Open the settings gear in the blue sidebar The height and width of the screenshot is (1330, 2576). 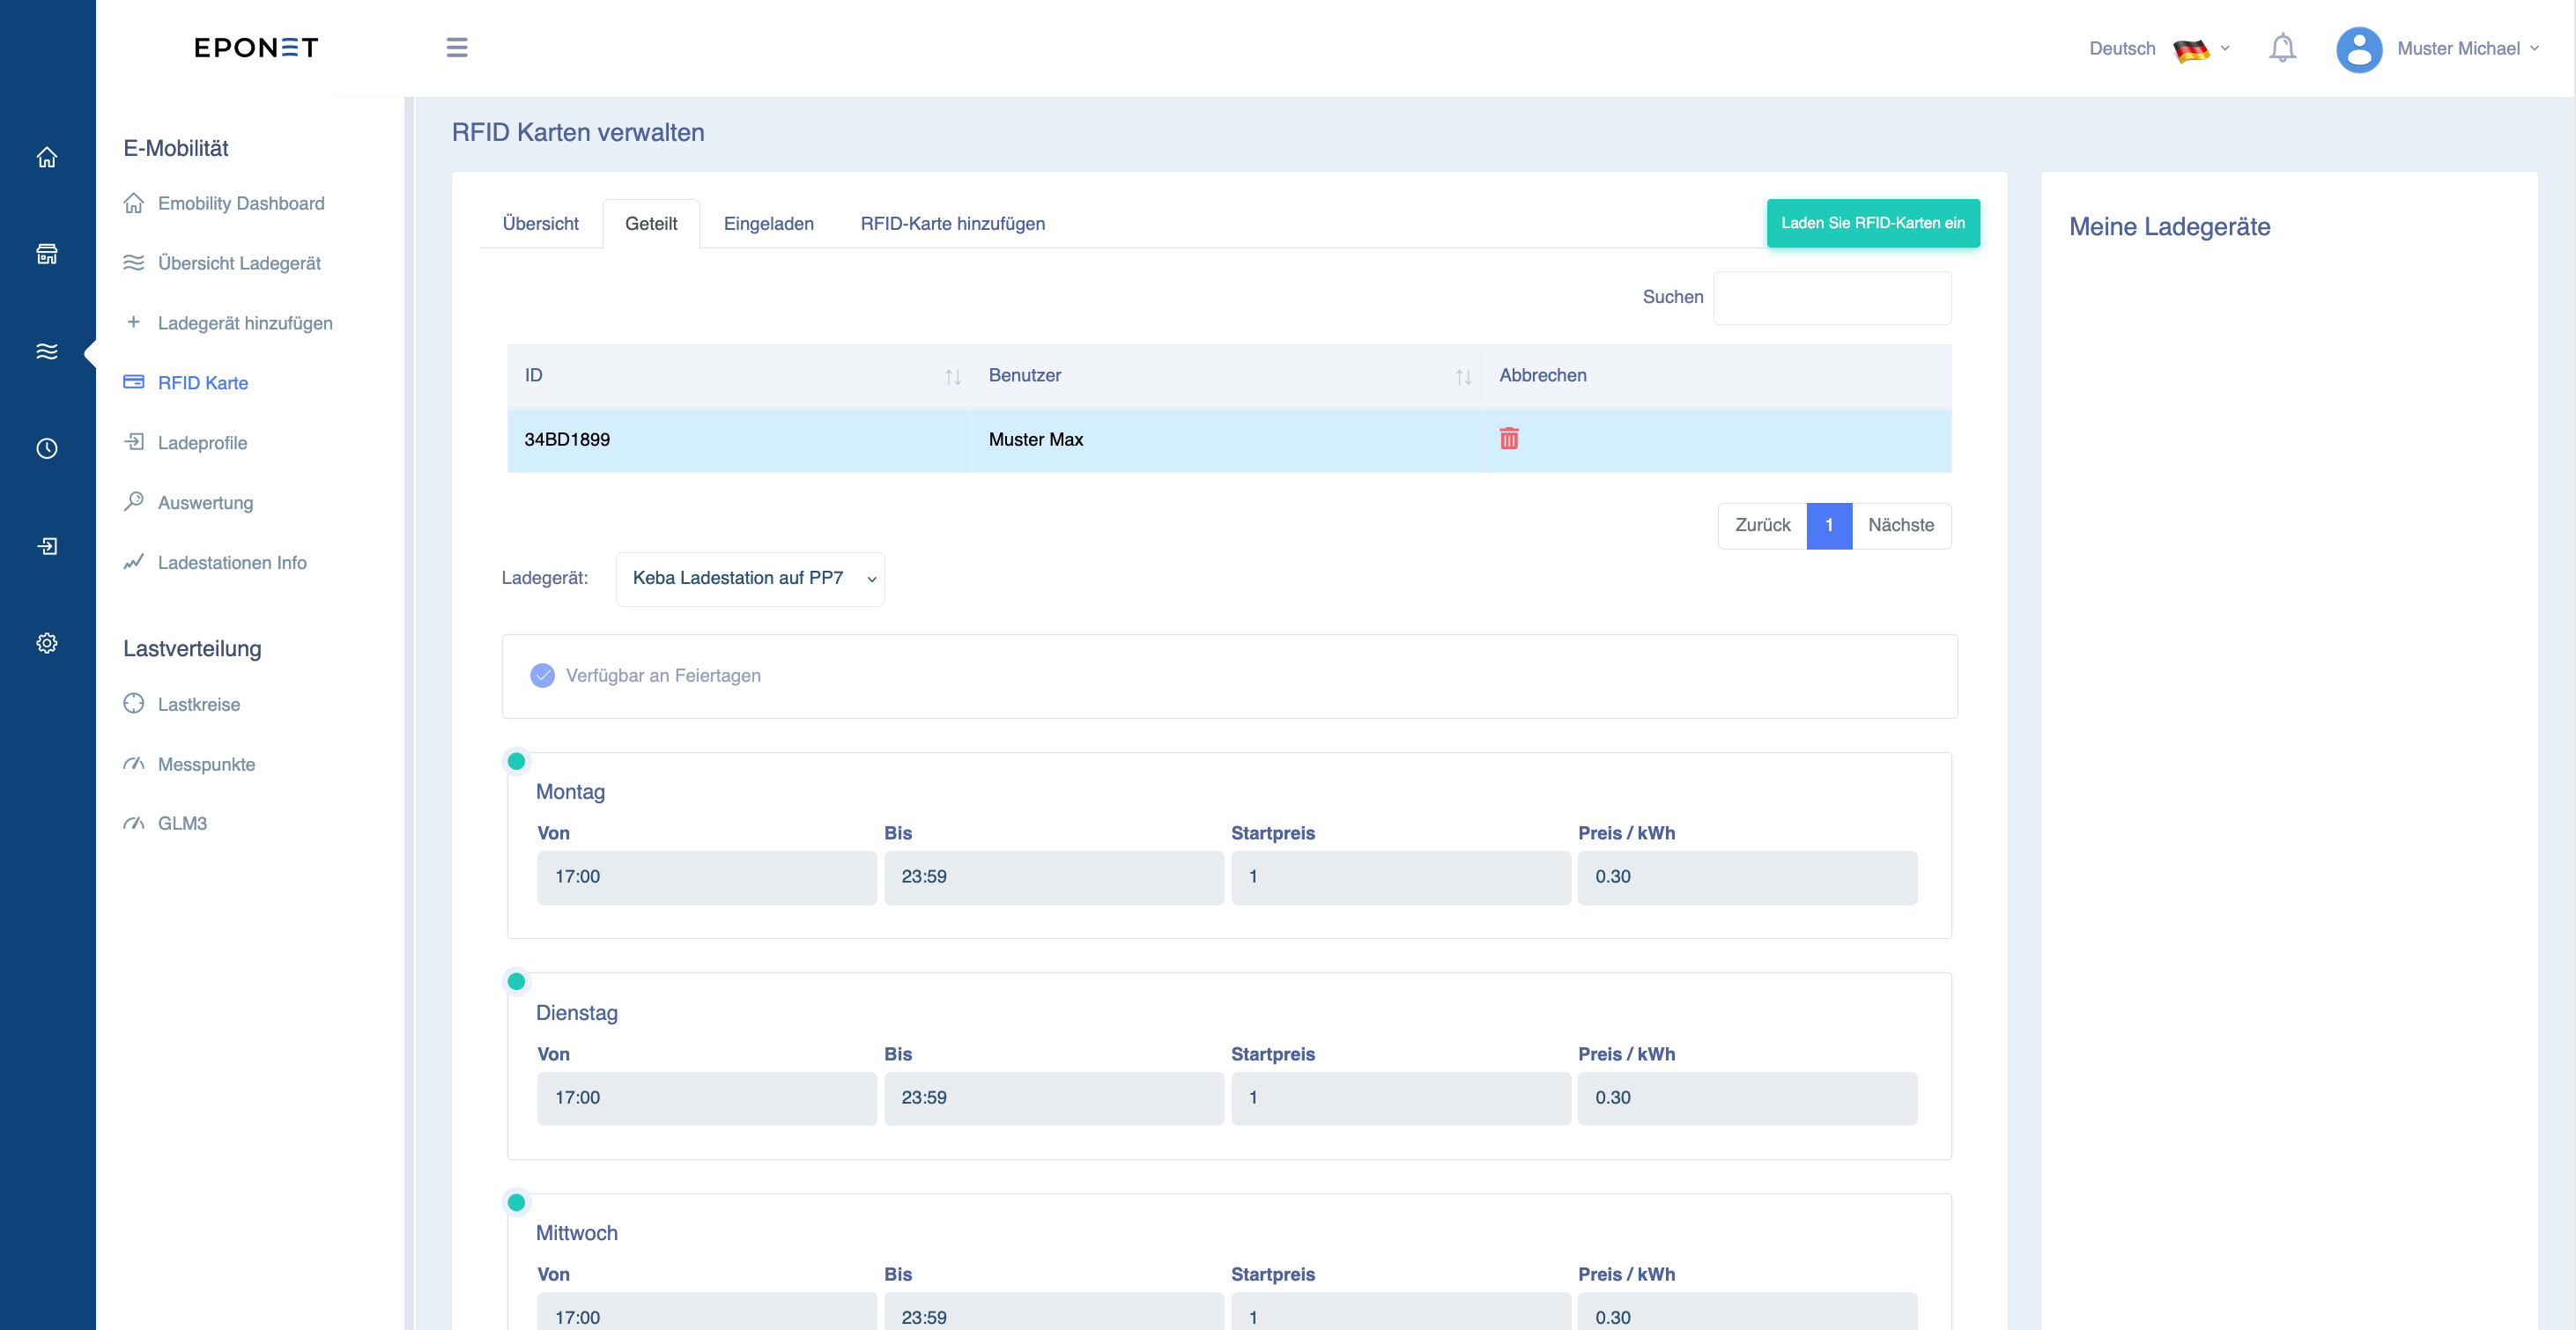[47, 643]
